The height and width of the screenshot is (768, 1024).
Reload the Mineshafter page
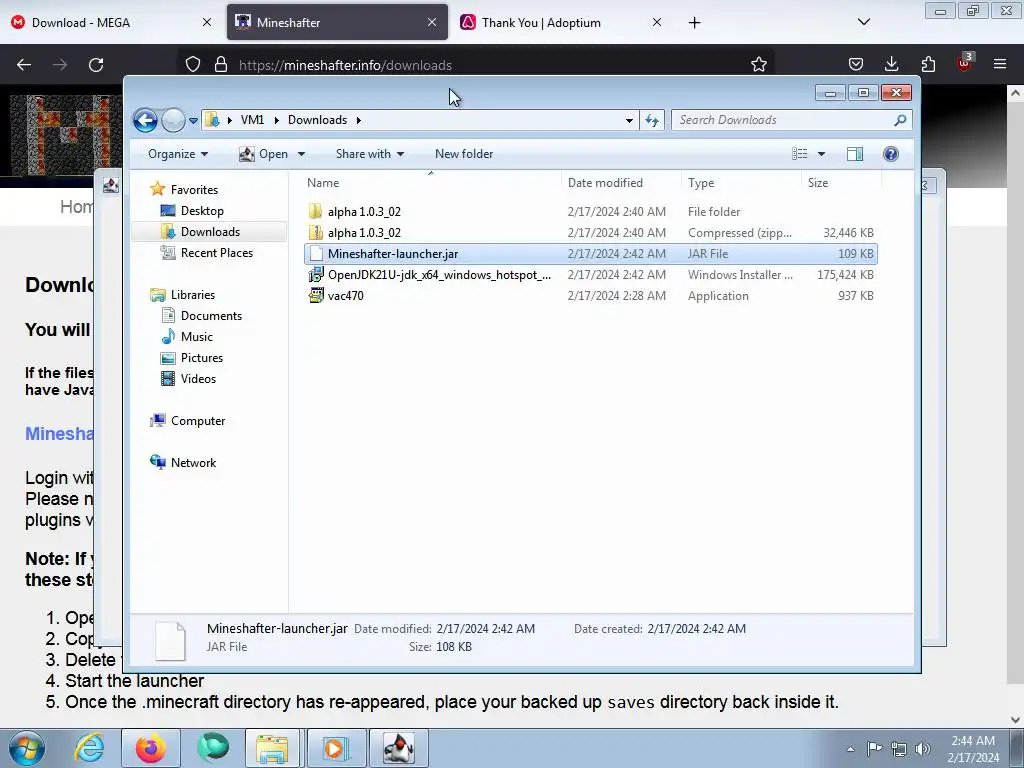(96, 65)
